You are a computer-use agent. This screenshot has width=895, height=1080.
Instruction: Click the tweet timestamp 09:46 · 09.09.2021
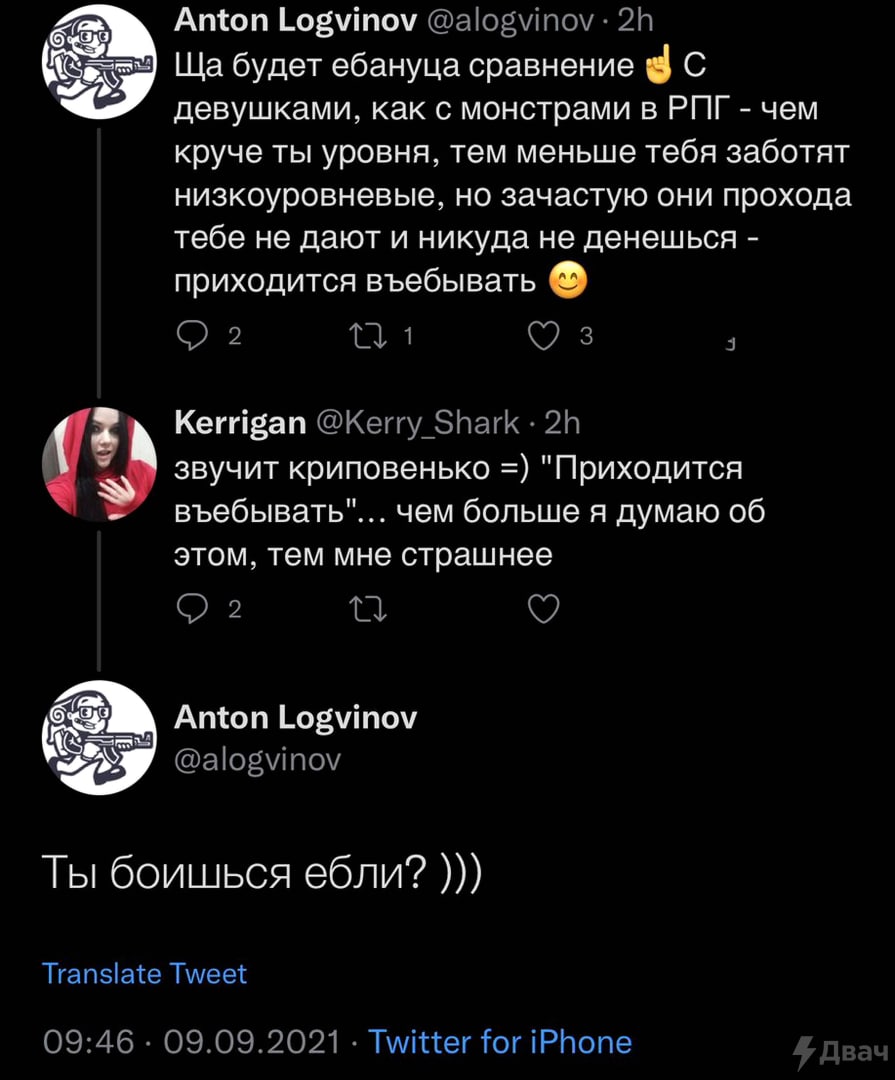click(x=190, y=1042)
